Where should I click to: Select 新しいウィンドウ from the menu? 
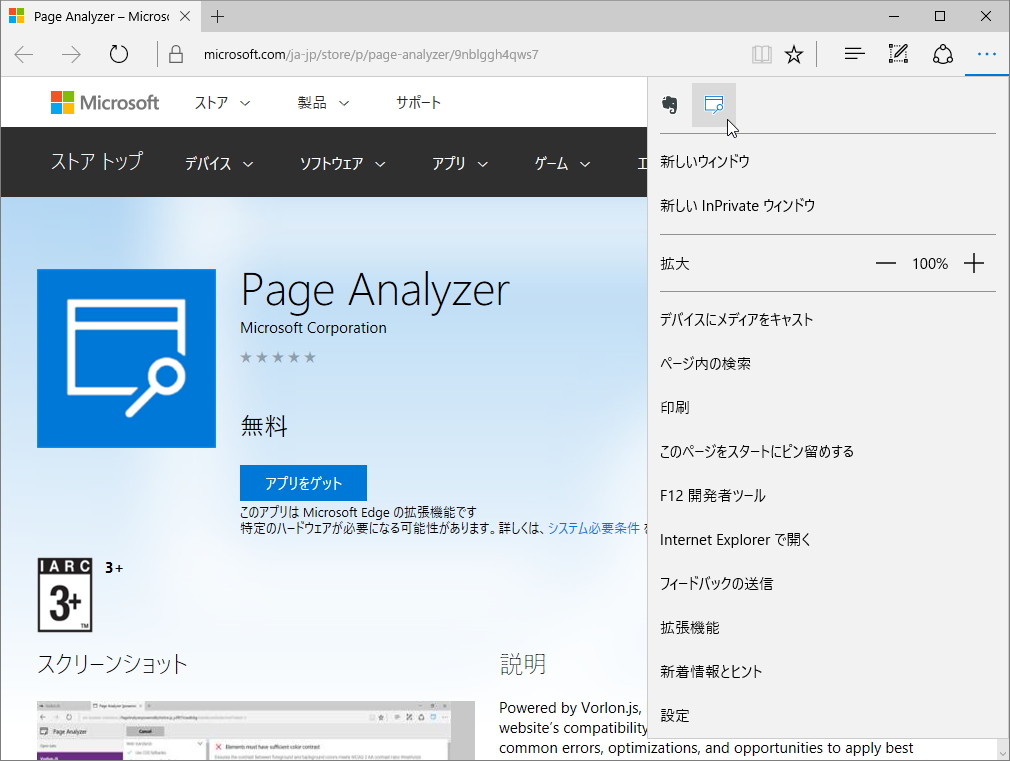[704, 160]
